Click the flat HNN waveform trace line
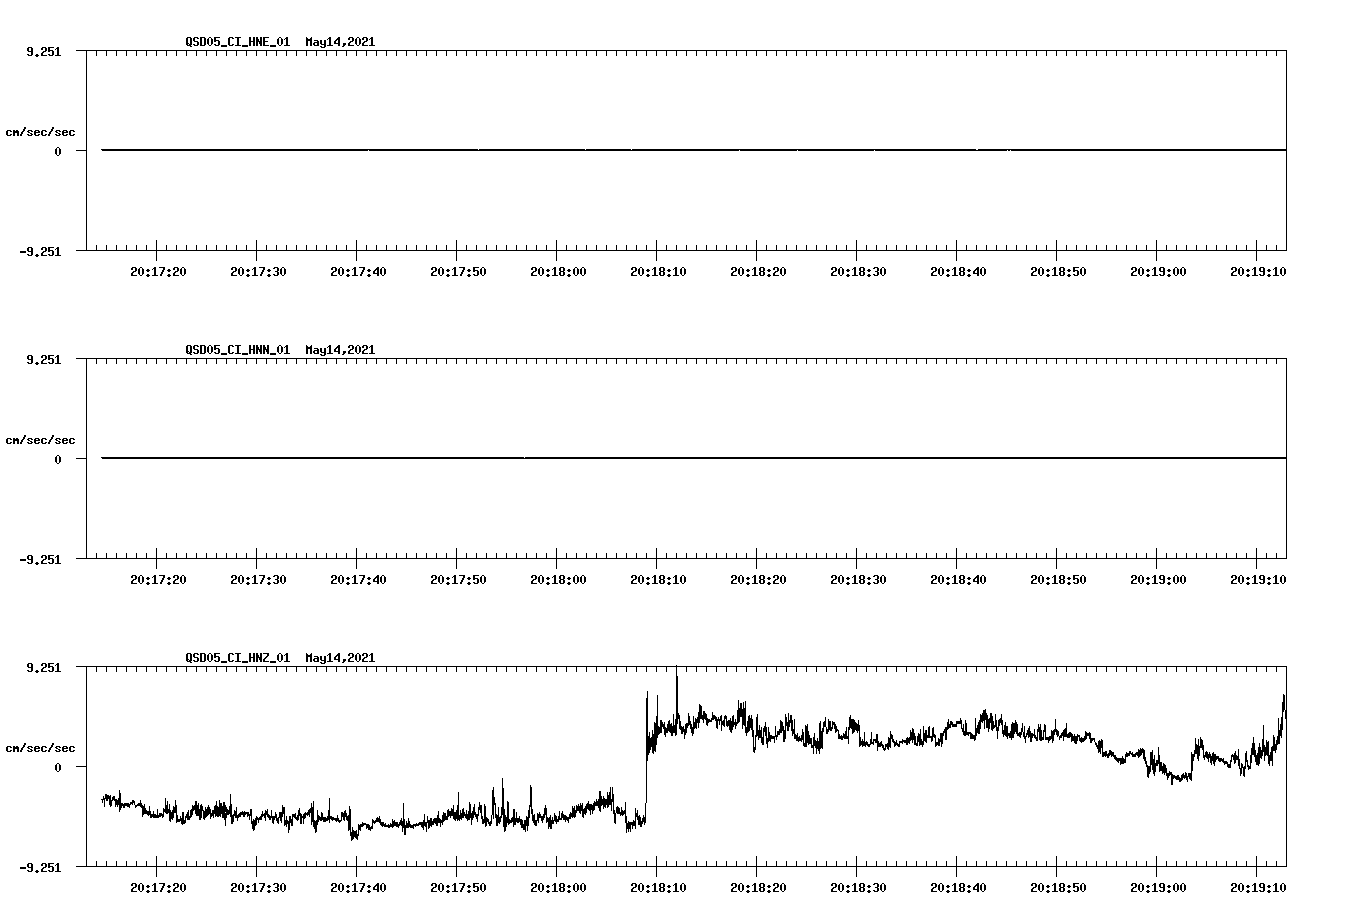The width and height of the screenshot is (1358, 924). point(694,458)
